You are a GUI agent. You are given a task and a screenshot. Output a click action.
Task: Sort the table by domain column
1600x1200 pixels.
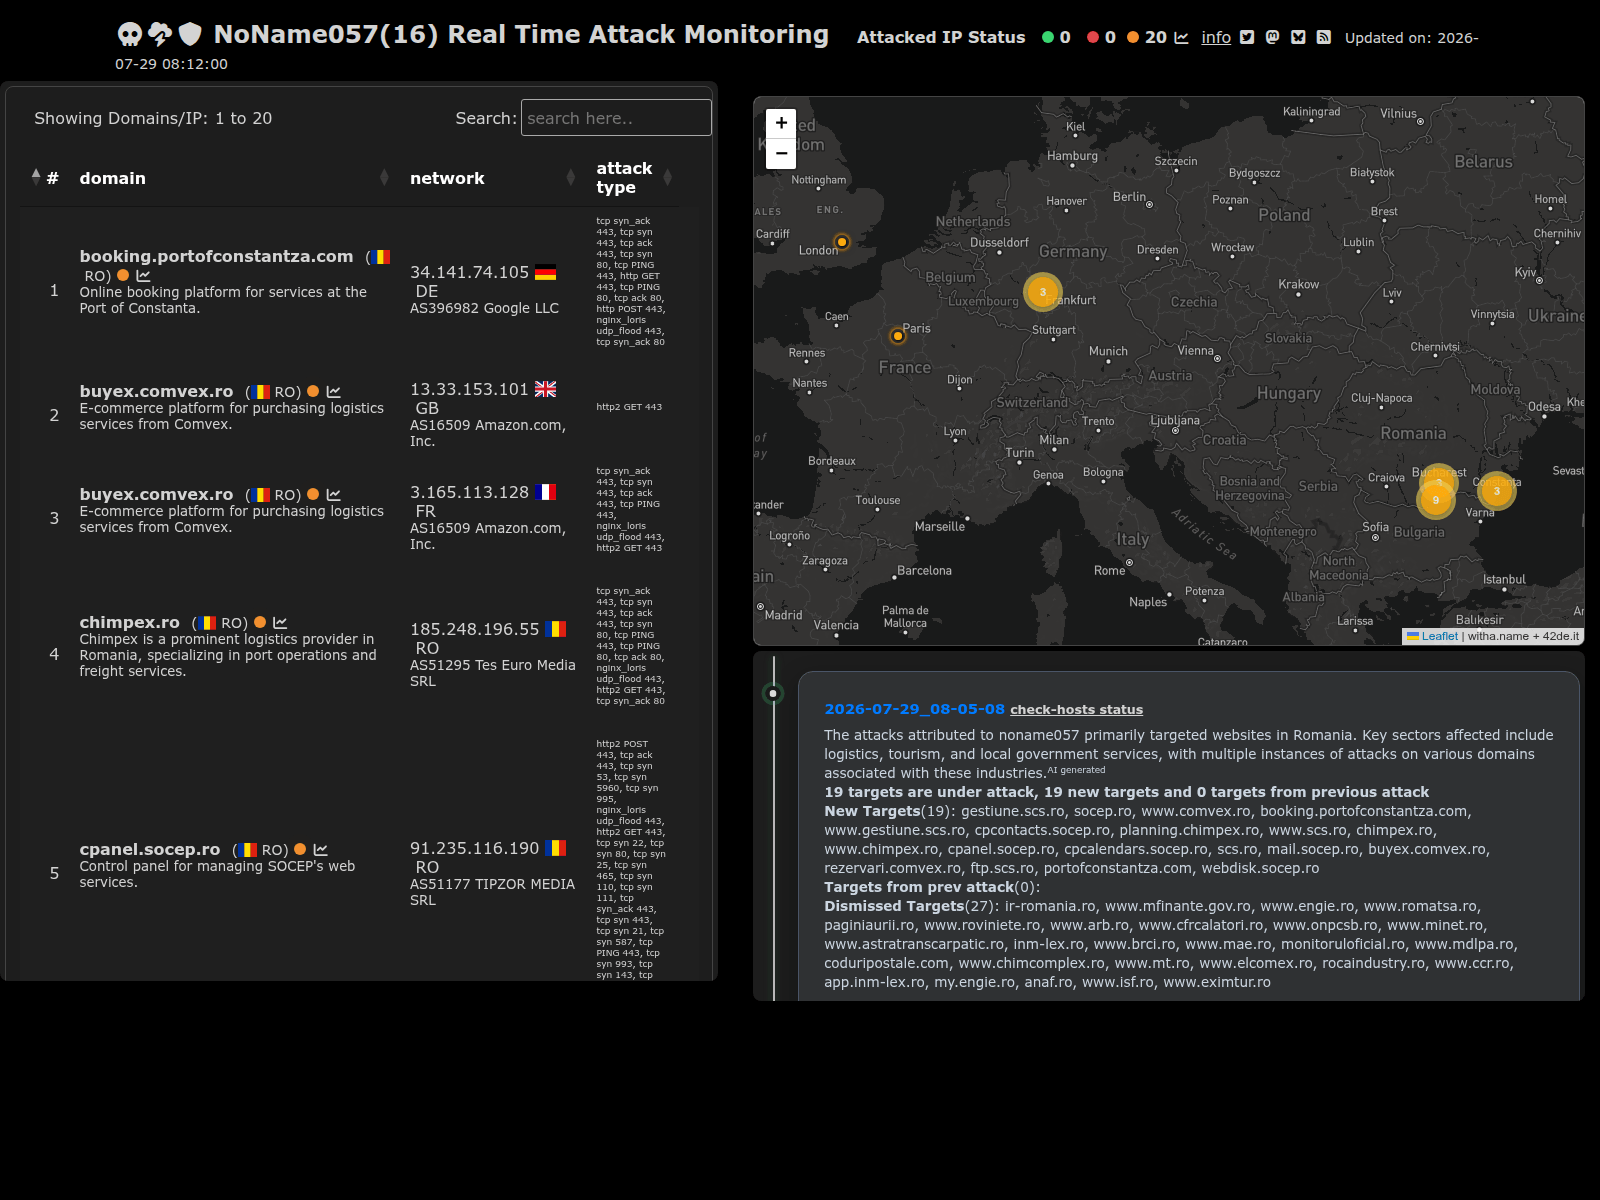click(x=233, y=178)
